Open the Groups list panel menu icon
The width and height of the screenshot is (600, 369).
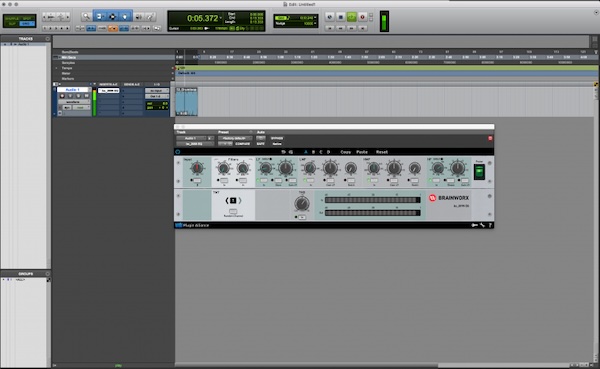point(48,274)
